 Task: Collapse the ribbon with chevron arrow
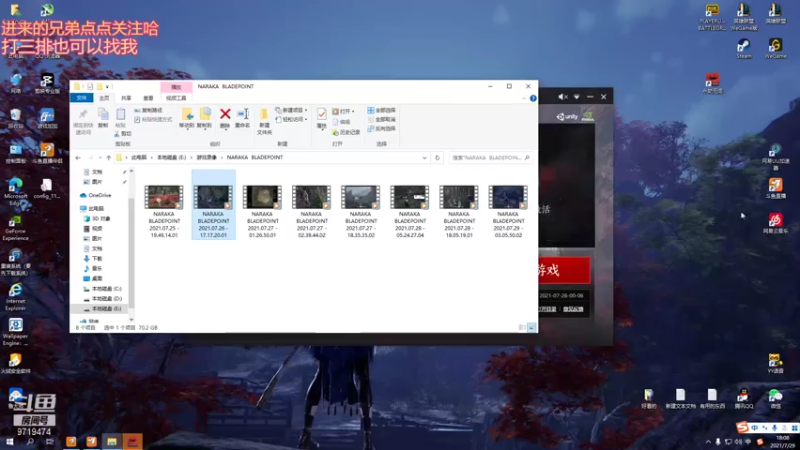pos(524,98)
